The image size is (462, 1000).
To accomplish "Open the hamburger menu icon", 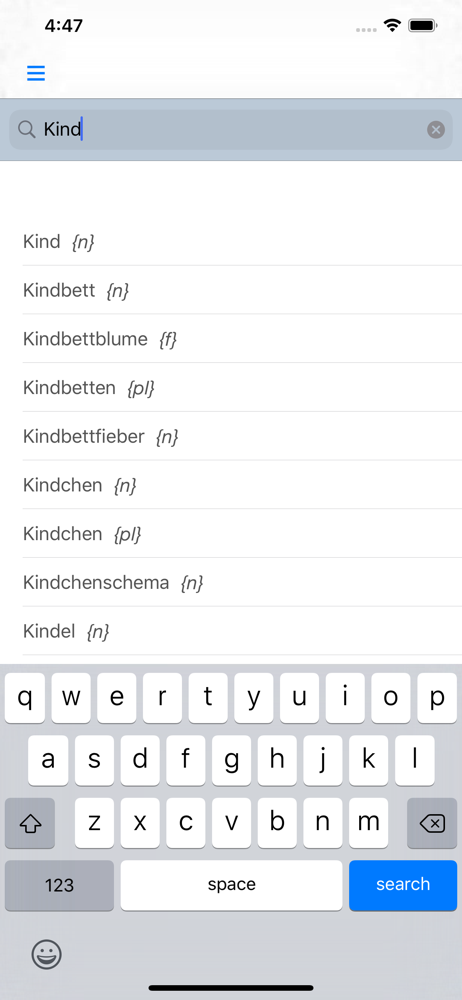I will 36,73.
